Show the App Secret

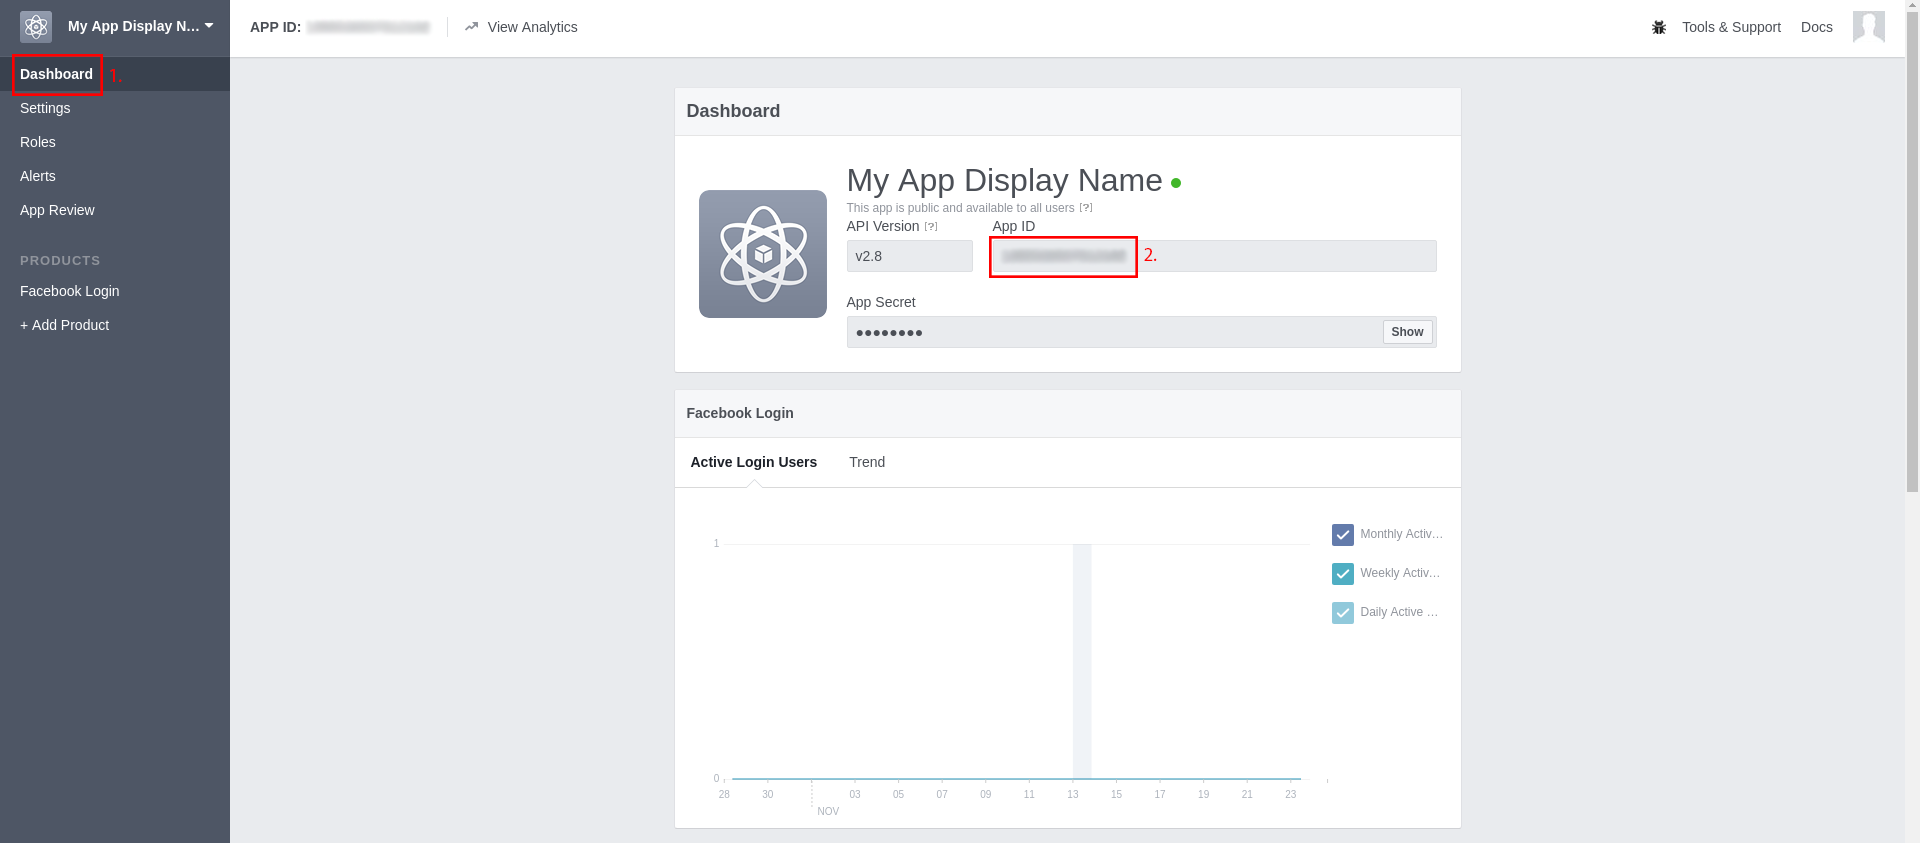[1407, 332]
